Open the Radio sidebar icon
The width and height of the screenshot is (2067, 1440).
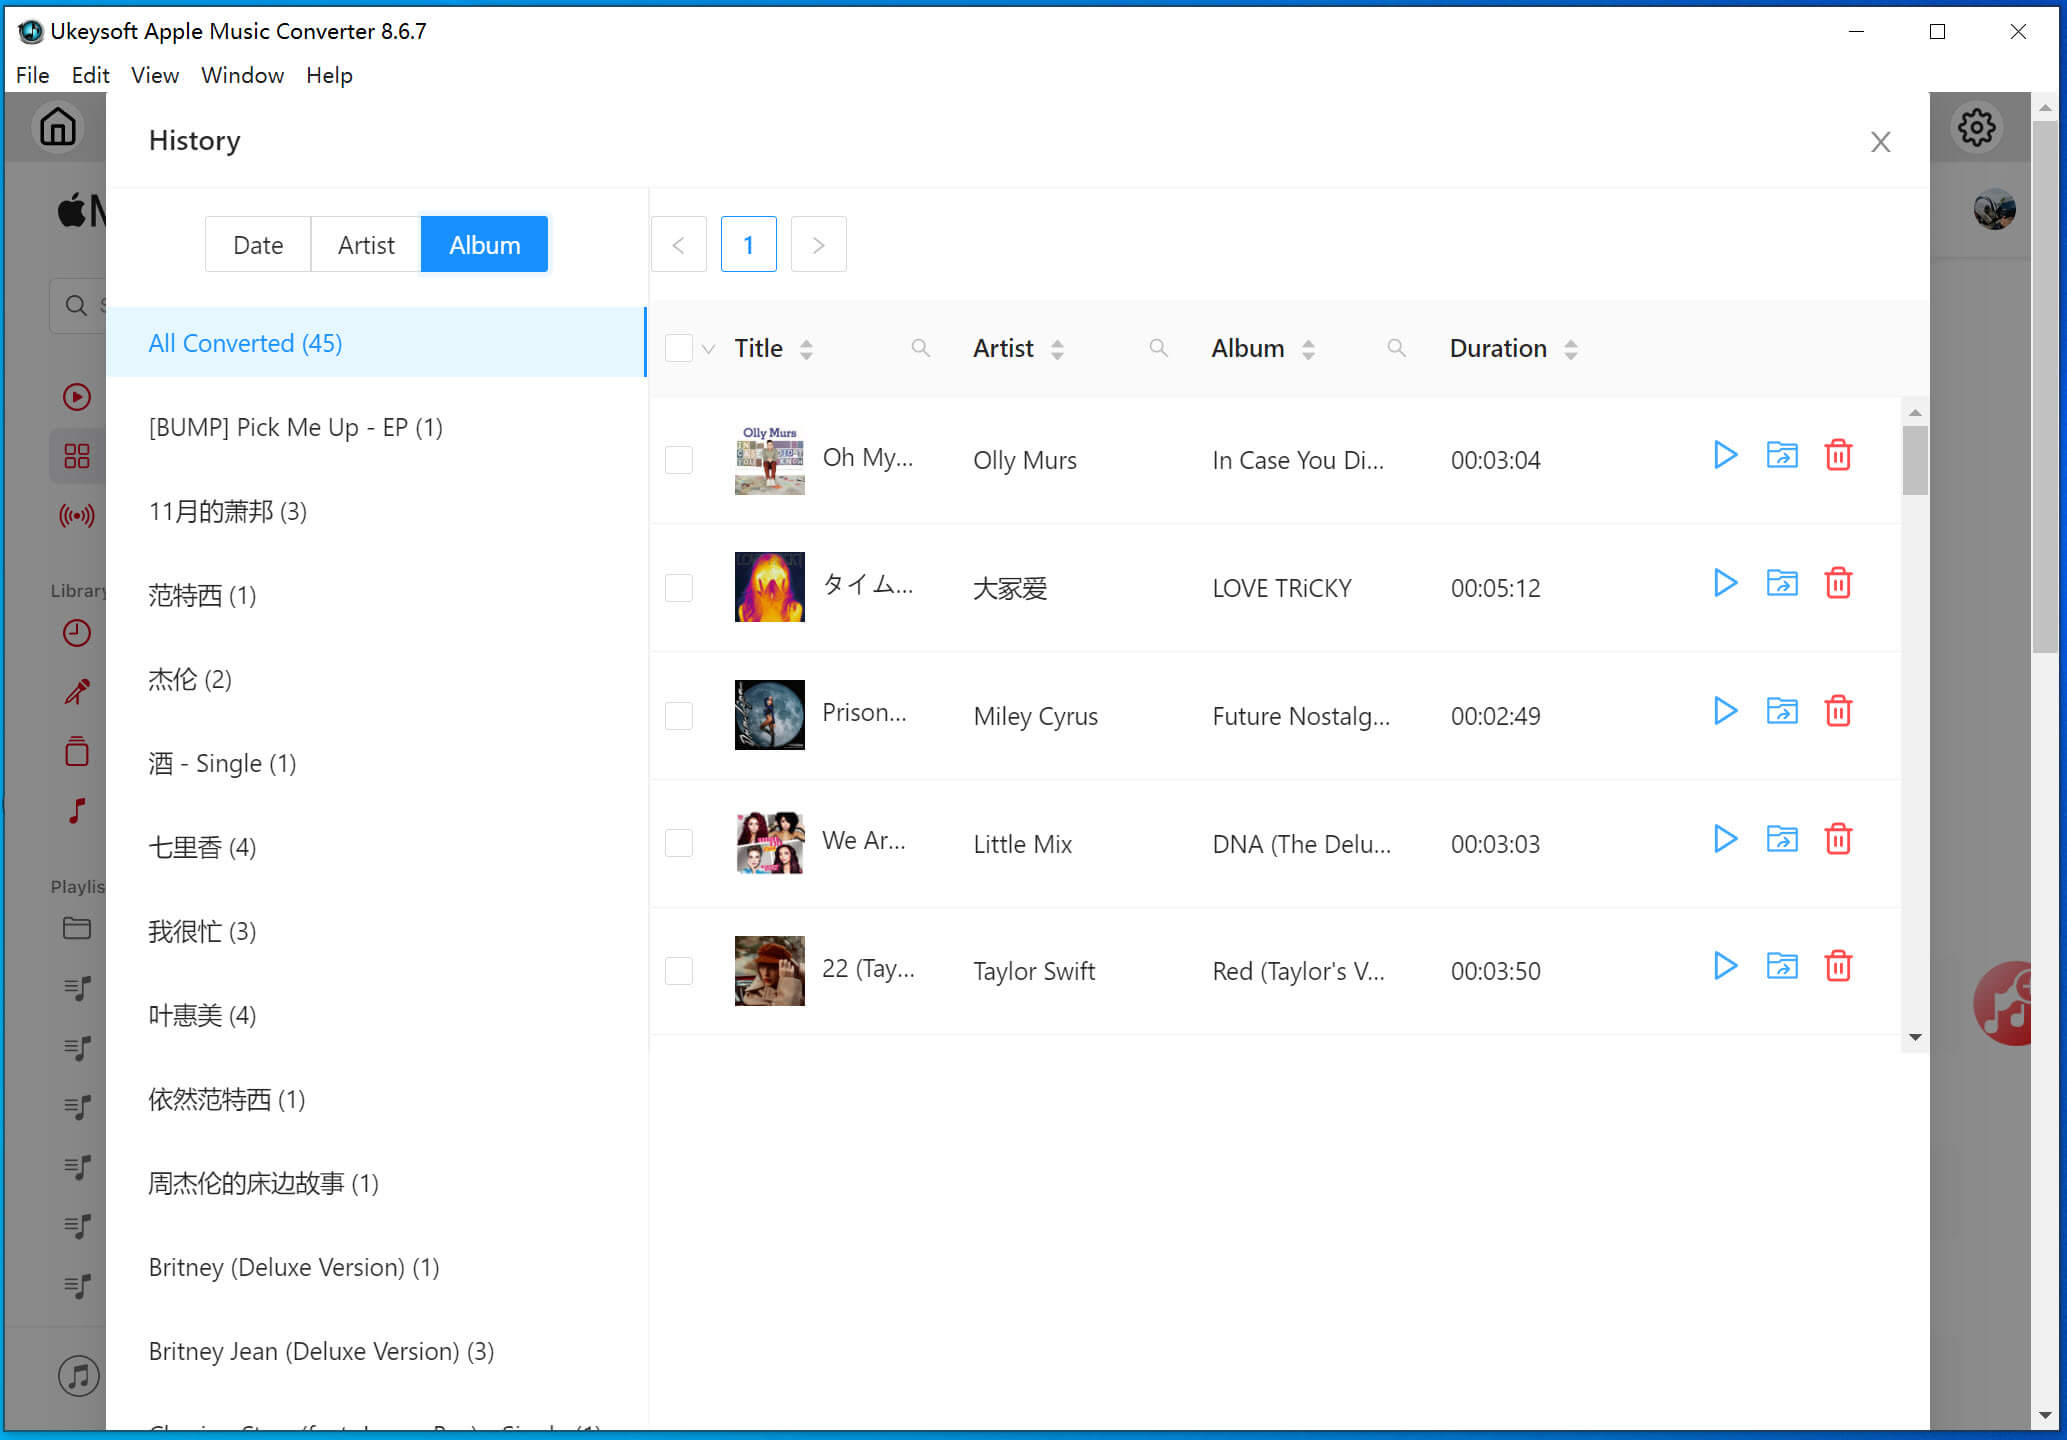(x=77, y=516)
